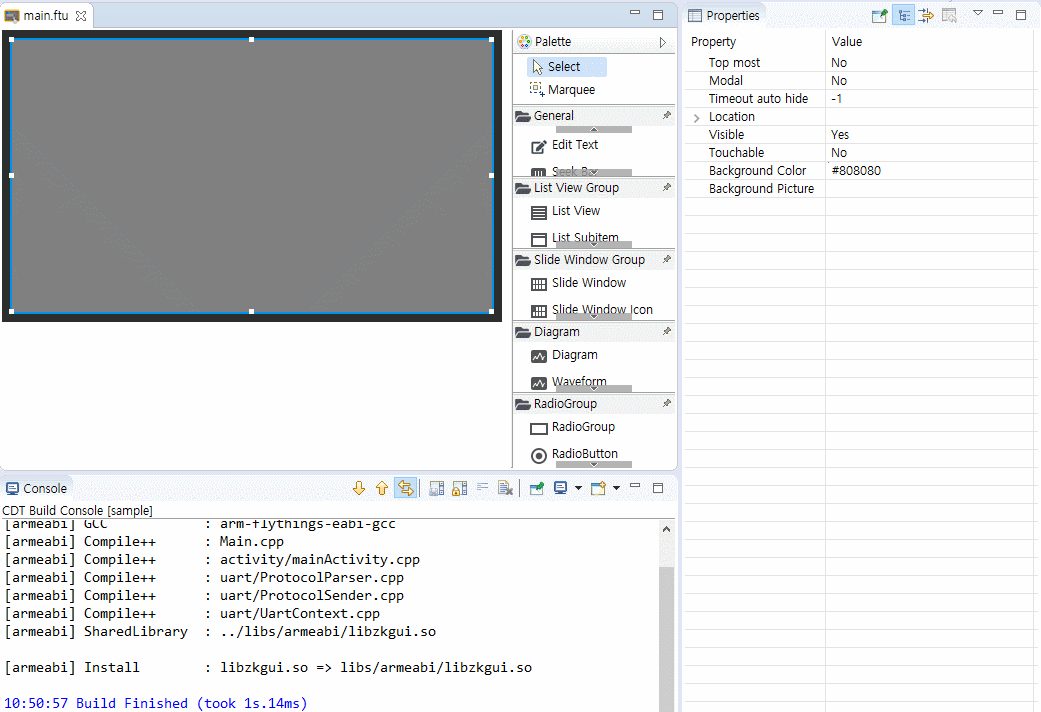Restore default value in Properties toolbar

coord(949,15)
